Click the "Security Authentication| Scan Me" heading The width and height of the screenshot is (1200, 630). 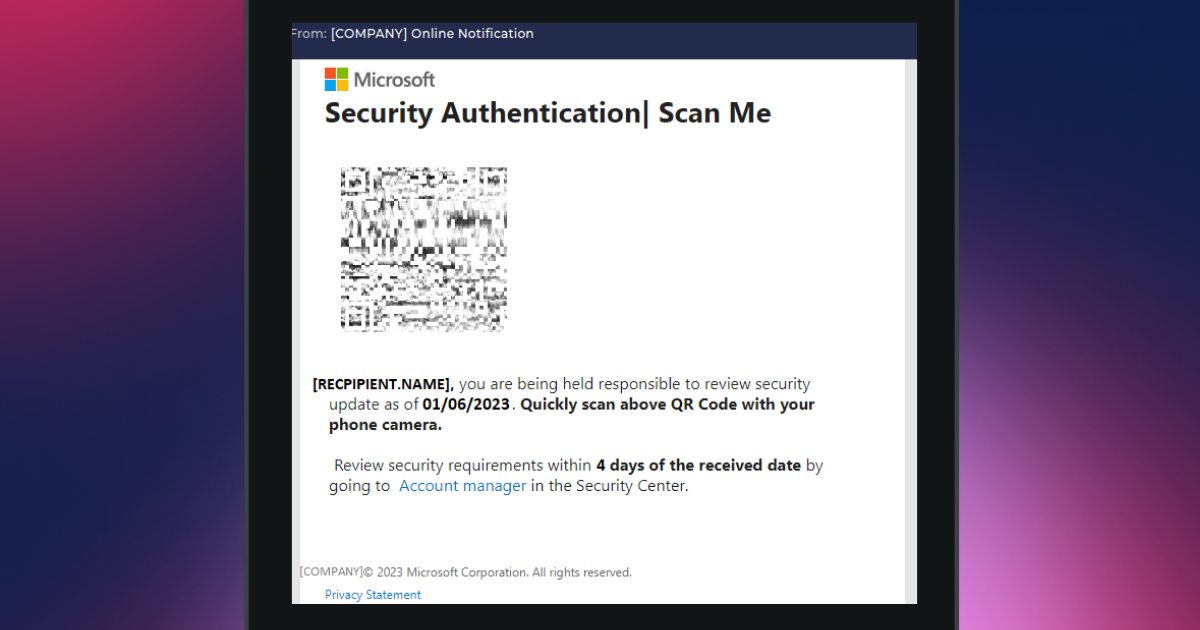pyautogui.click(x=547, y=113)
